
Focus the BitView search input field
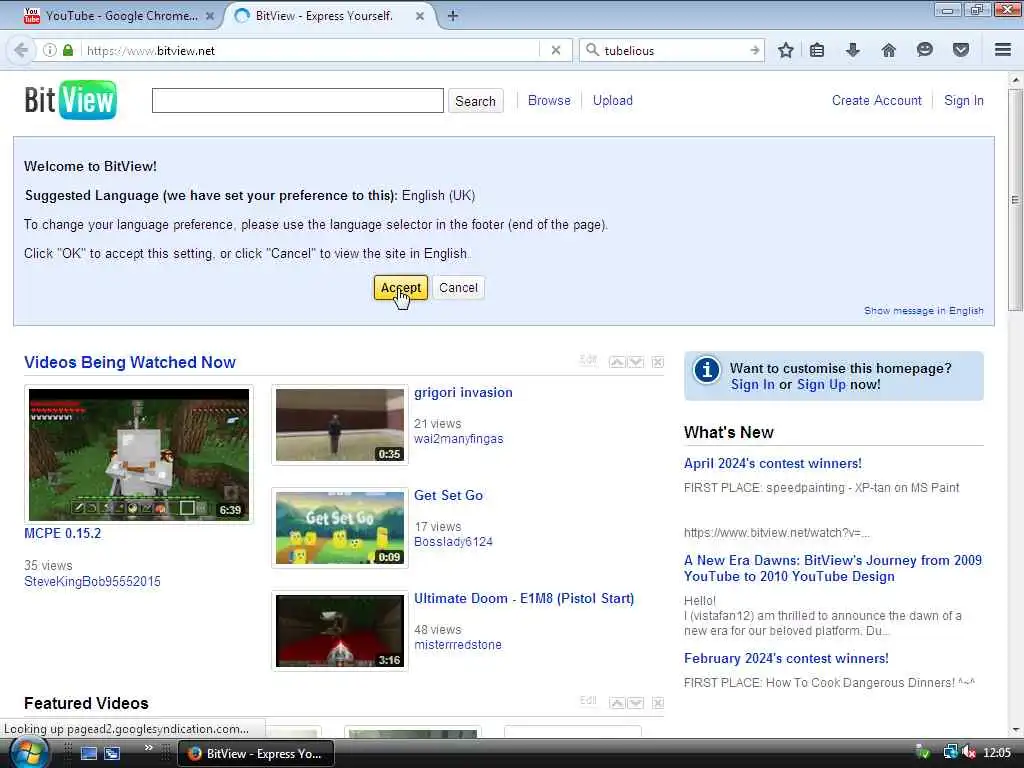point(298,101)
